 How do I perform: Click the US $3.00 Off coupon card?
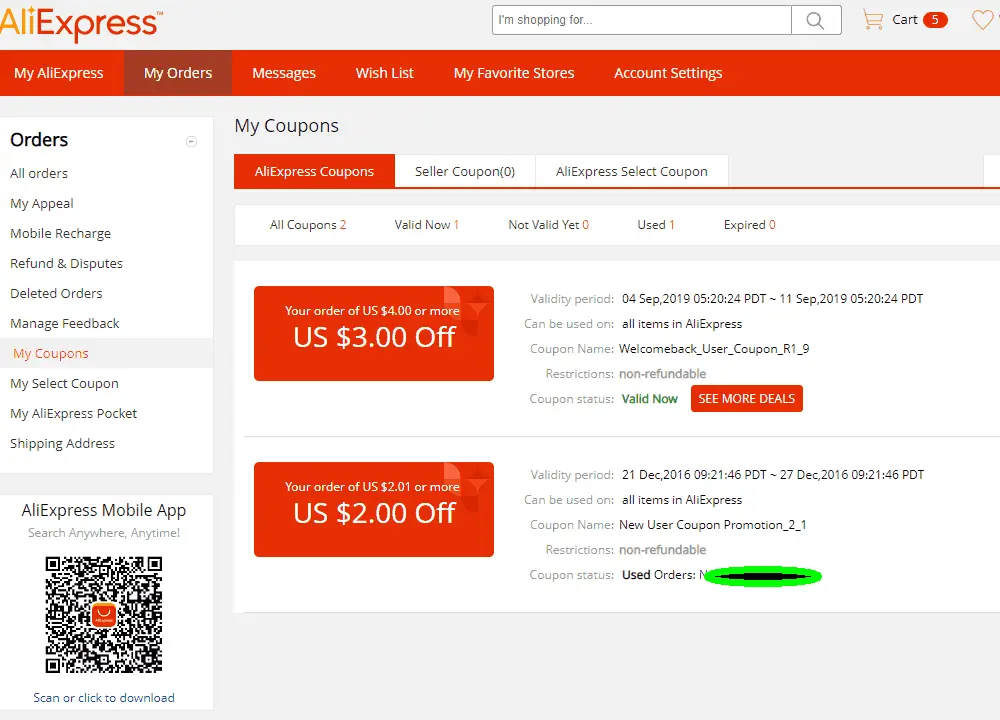(374, 334)
